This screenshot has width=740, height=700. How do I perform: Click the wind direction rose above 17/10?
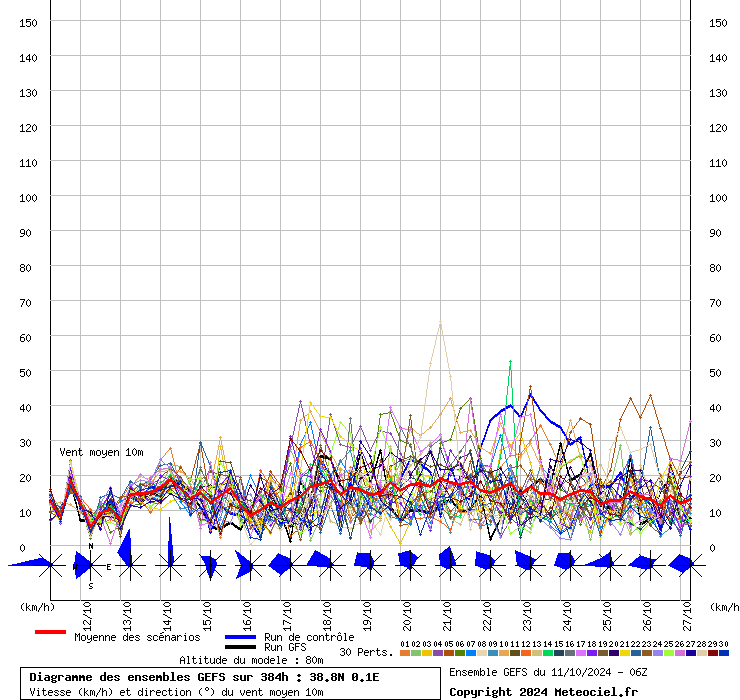click(x=284, y=565)
